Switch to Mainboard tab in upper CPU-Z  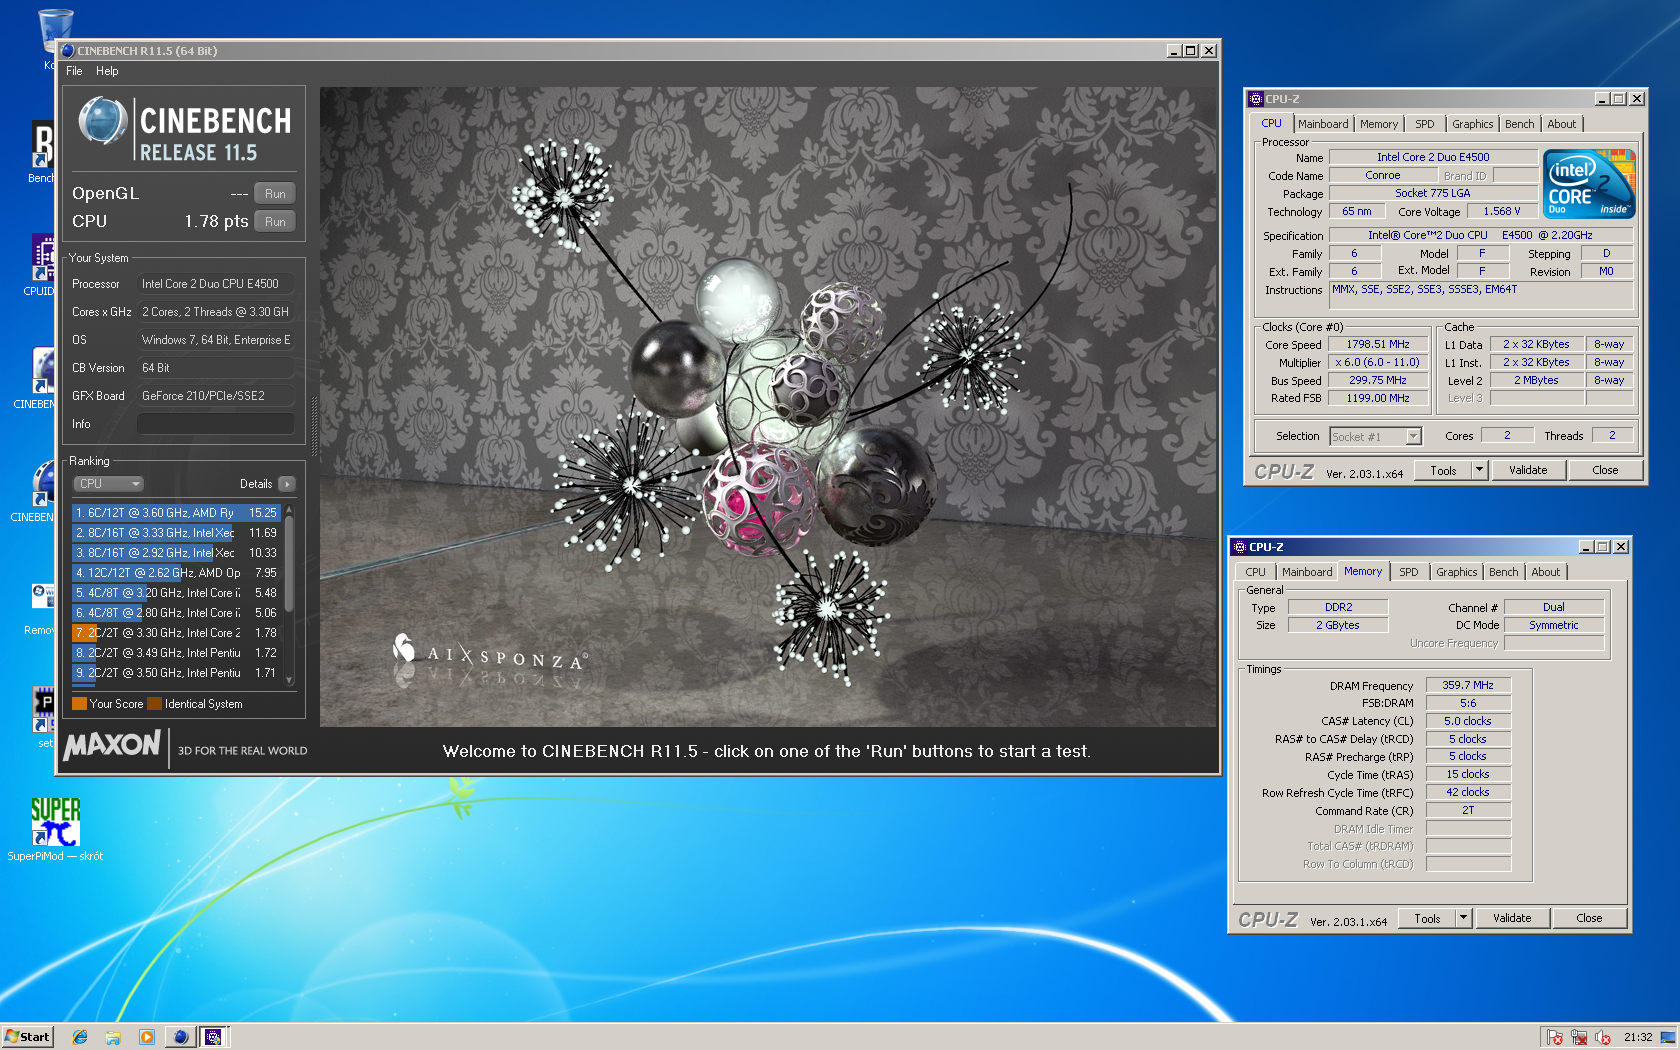(x=1323, y=124)
